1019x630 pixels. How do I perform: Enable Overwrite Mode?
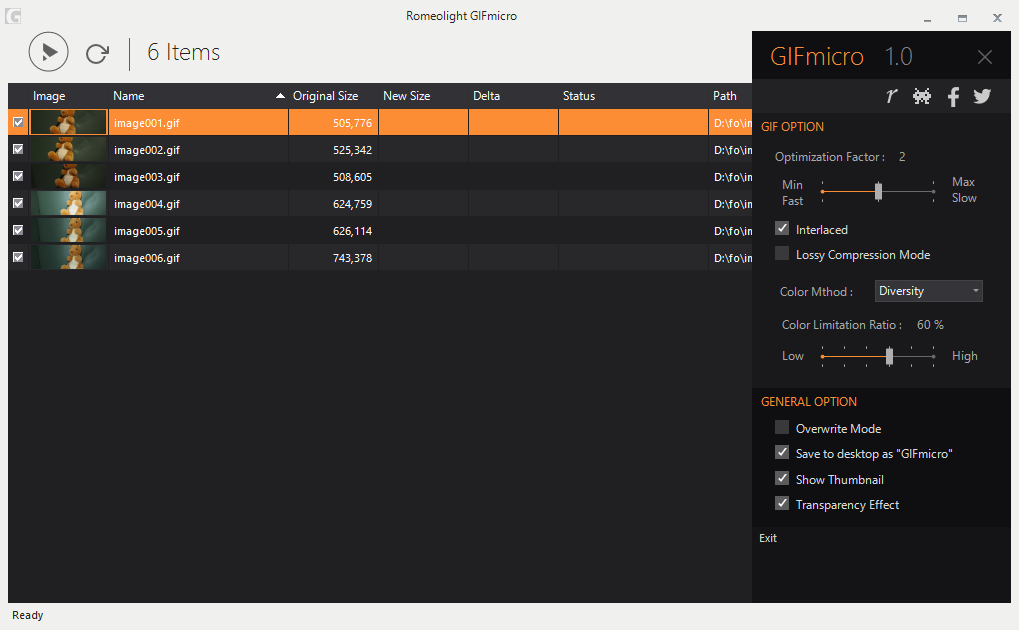781,427
